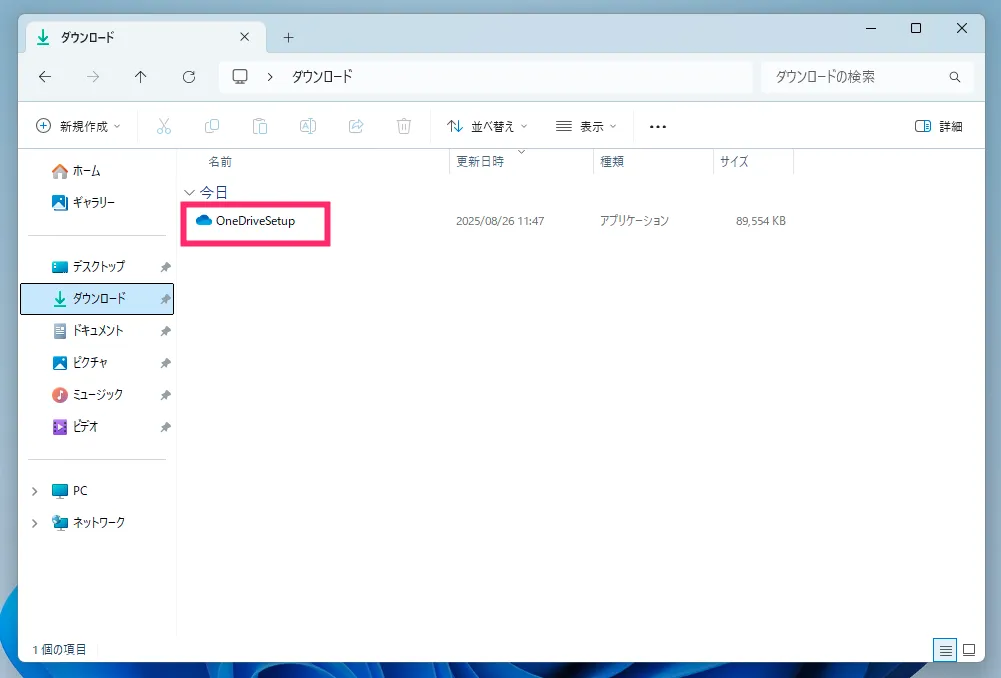The image size is (1001, 678).
Task: Select the OneDriveSetup file name
Action: point(255,221)
